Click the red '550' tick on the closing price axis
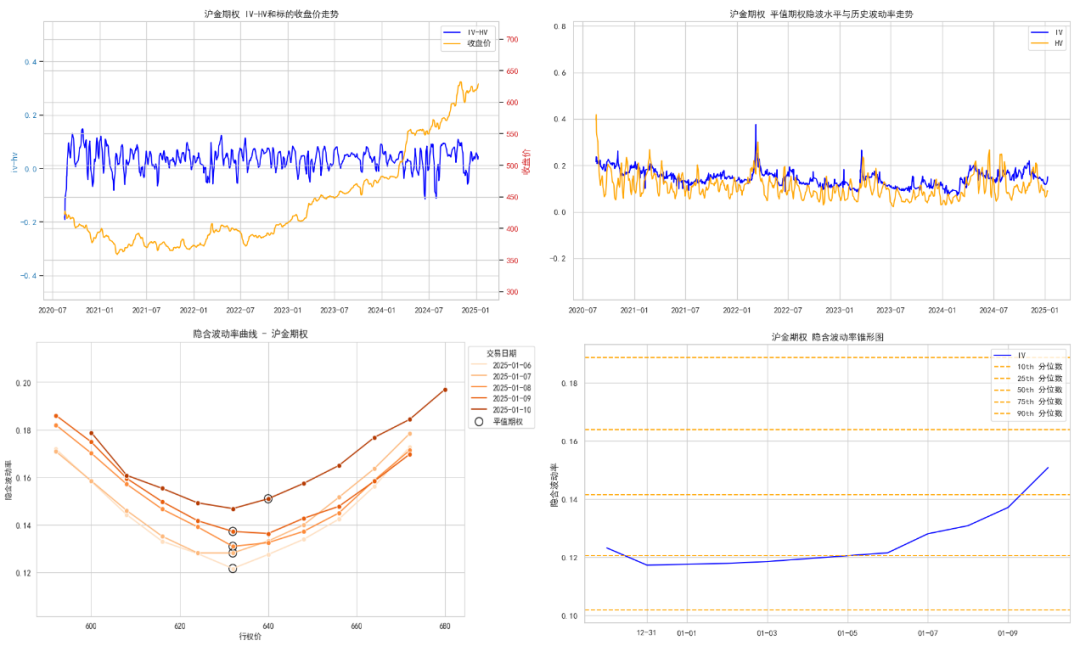This screenshot has height=646, width=1080. [512, 134]
